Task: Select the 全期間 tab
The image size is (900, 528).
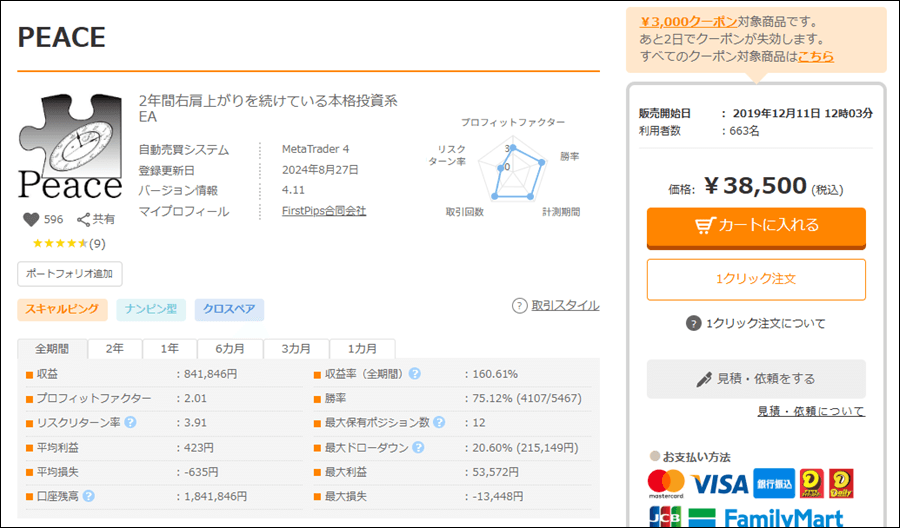Action: [52, 349]
